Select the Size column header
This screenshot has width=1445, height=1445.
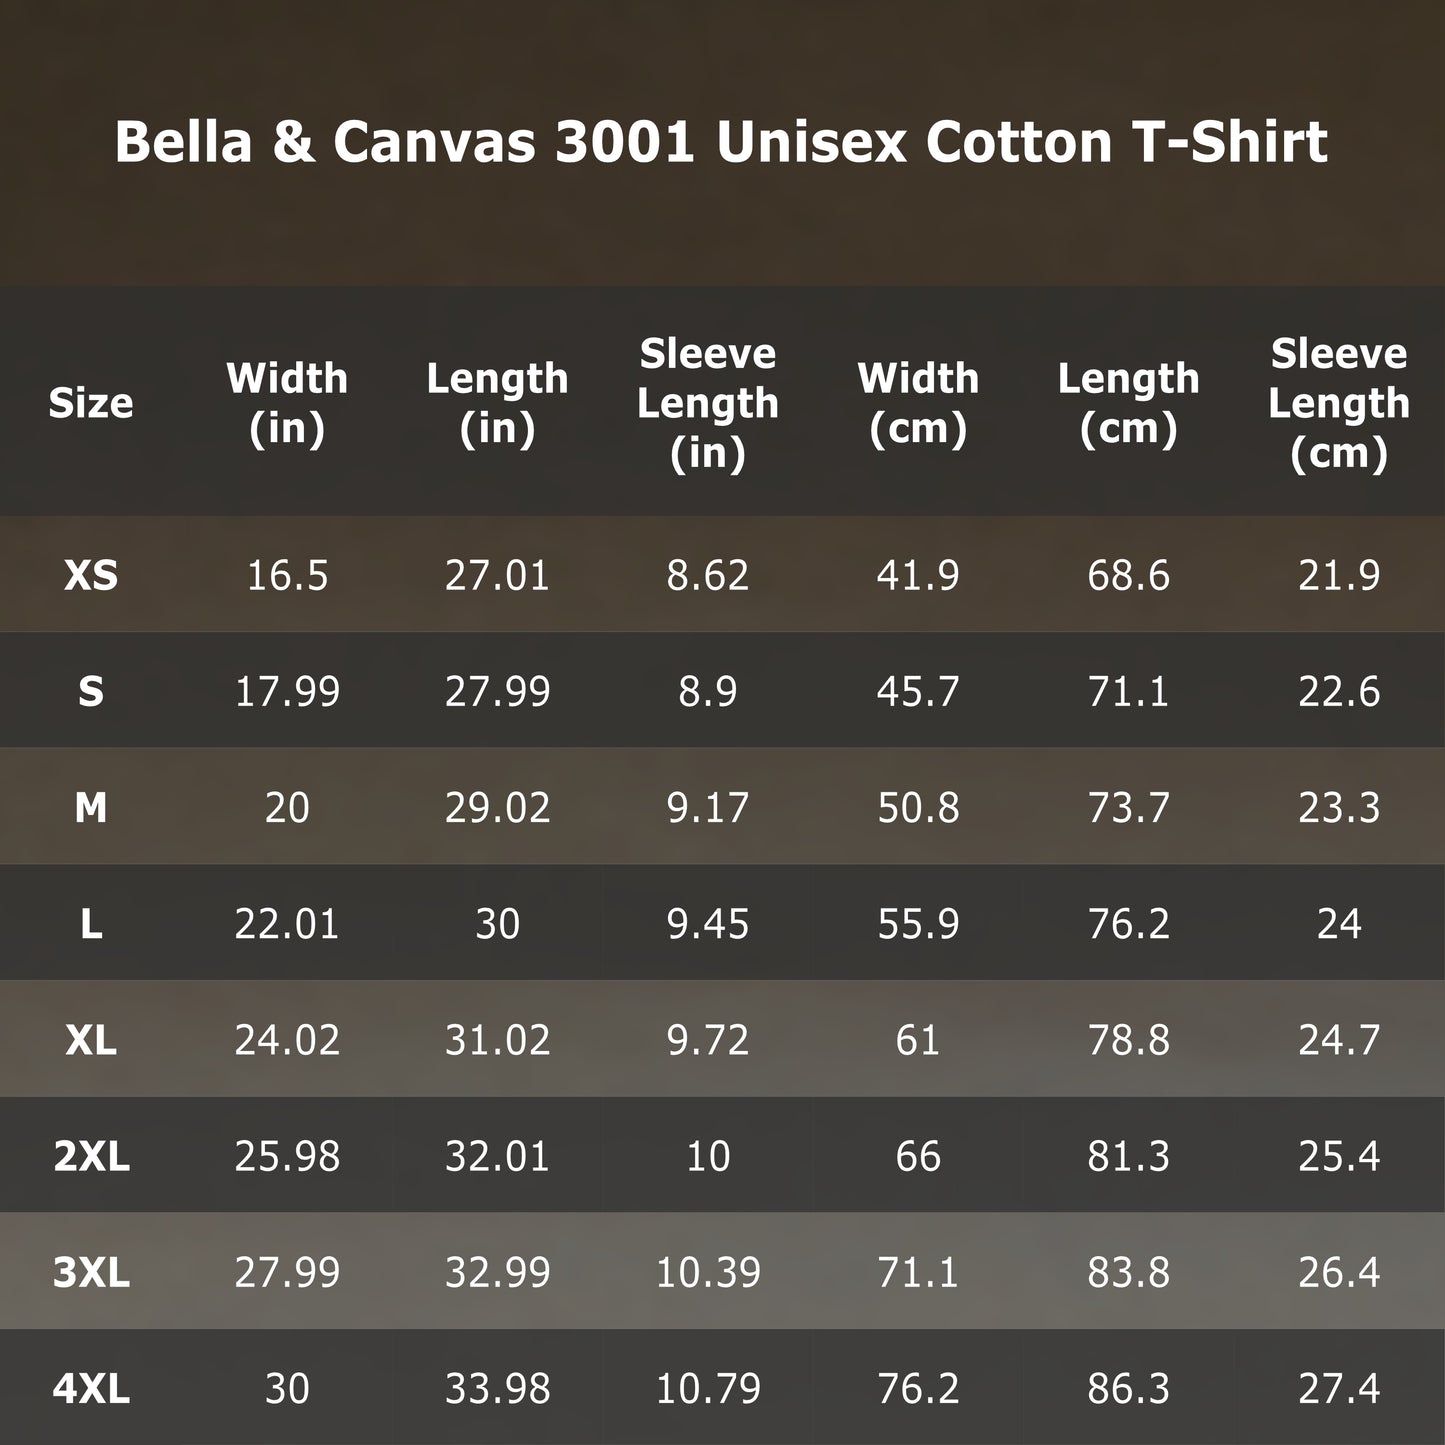tap(90, 403)
